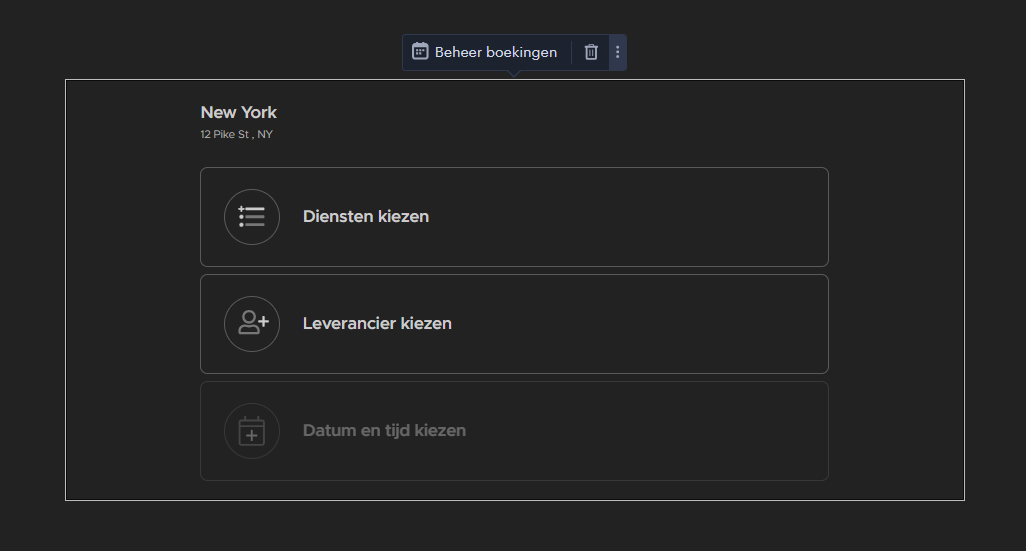Click the calendar icon in the block toolbar

pos(420,52)
